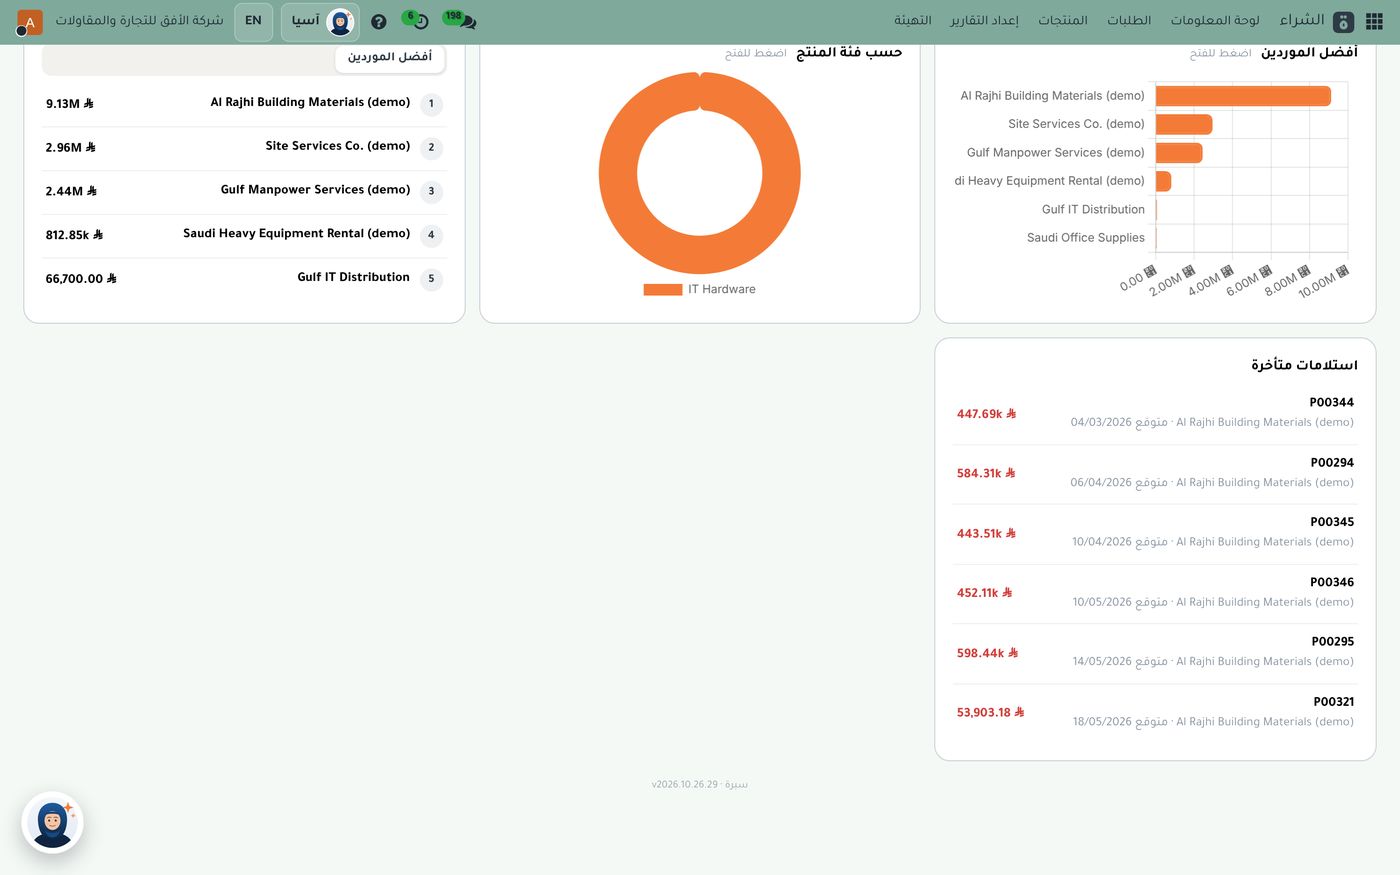1400x875 pixels.
Task: Open Site Services Co. row in supplier list
Action: 244,147
